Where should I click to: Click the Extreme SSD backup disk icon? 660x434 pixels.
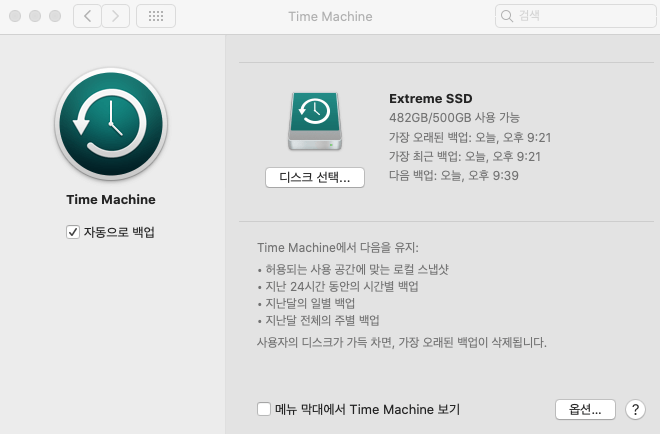pyautogui.click(x=315, y=121)
